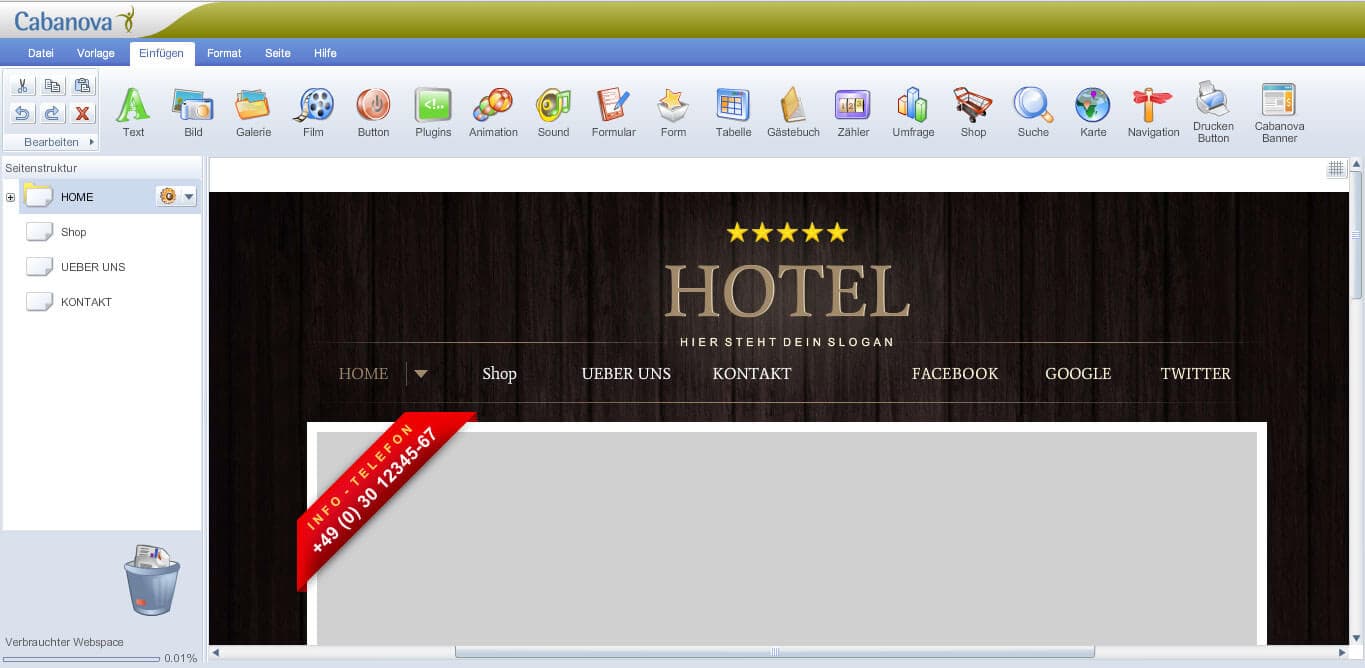The image size is (1365, 668).
Task: Click the HOTEL logo title
Action: (787, 291)
